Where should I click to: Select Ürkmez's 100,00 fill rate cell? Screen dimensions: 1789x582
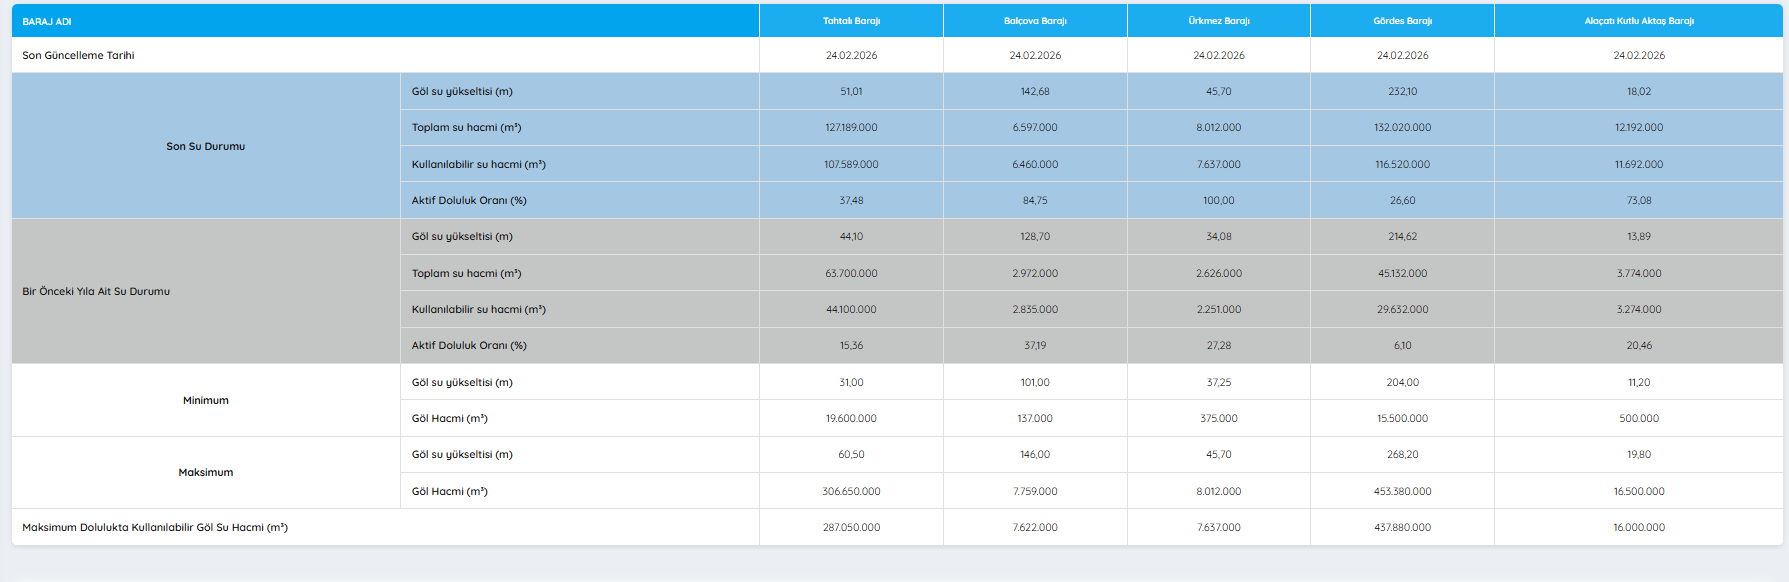click(x=1218, y=201)
